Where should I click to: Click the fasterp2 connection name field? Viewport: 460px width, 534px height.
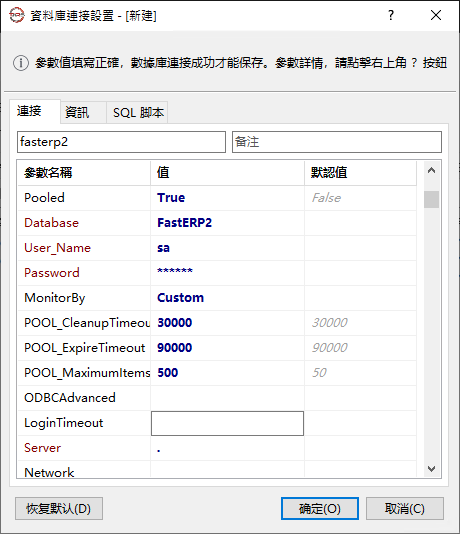[121, 142]
